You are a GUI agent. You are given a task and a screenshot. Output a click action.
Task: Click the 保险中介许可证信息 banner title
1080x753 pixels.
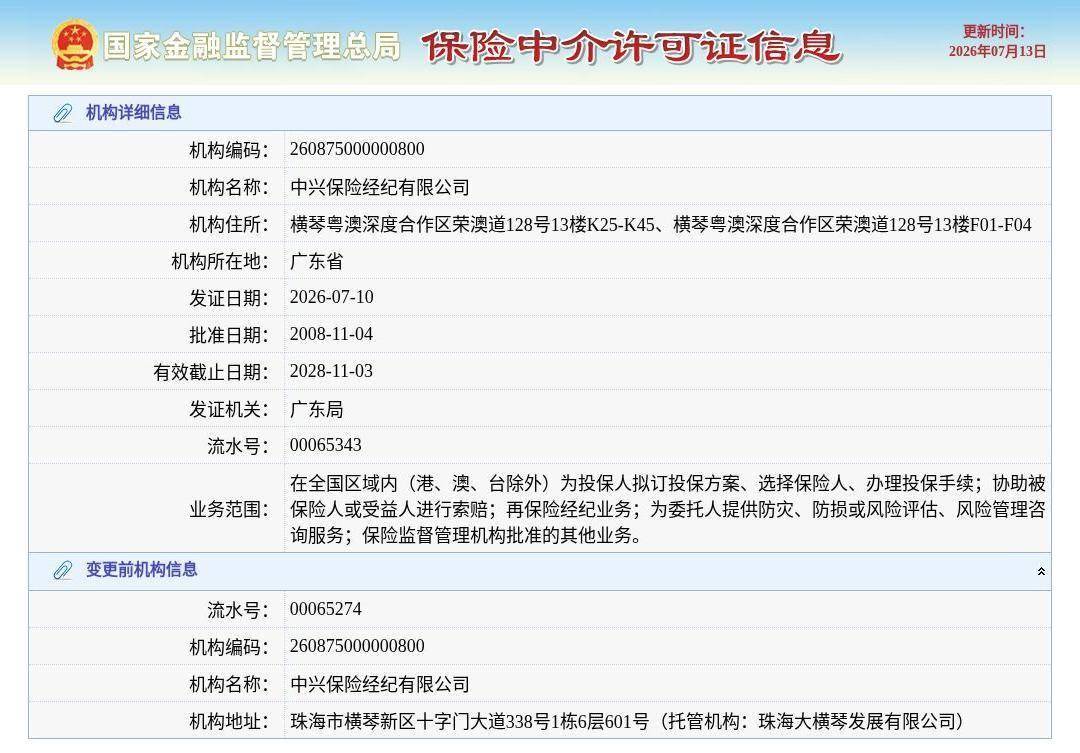tap(631, 47)
